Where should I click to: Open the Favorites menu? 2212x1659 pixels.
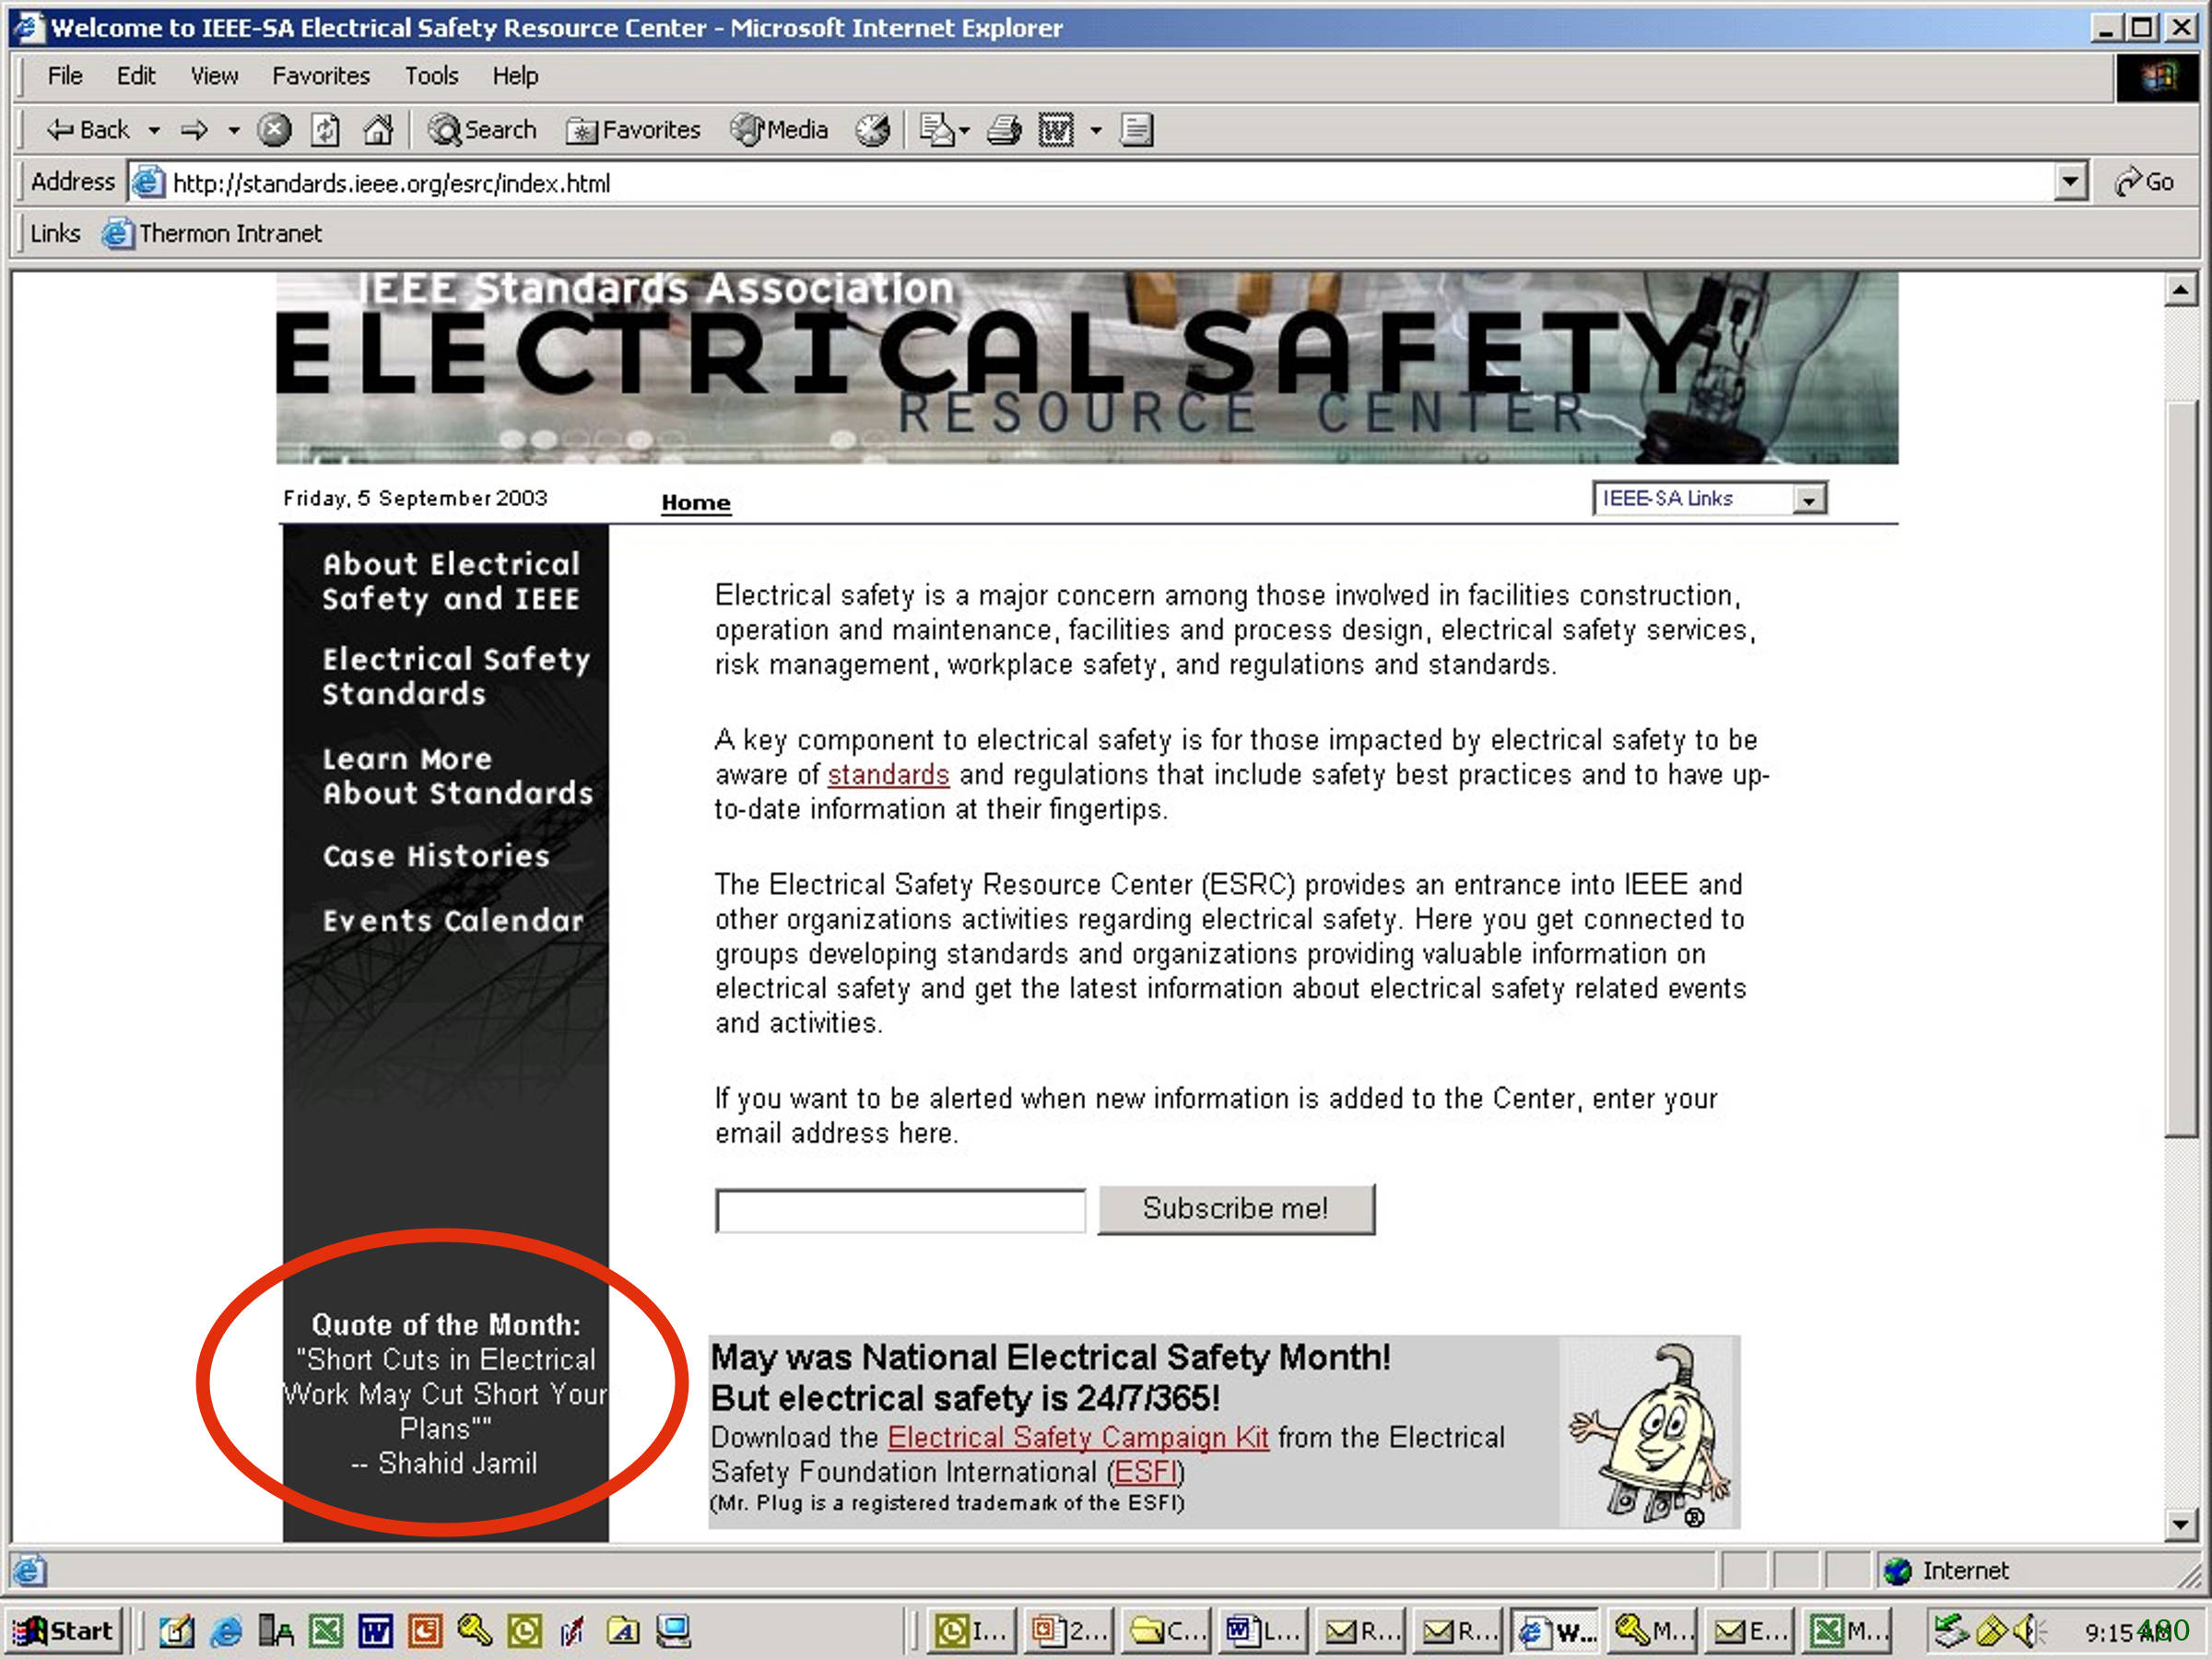(x=320, y=76)
